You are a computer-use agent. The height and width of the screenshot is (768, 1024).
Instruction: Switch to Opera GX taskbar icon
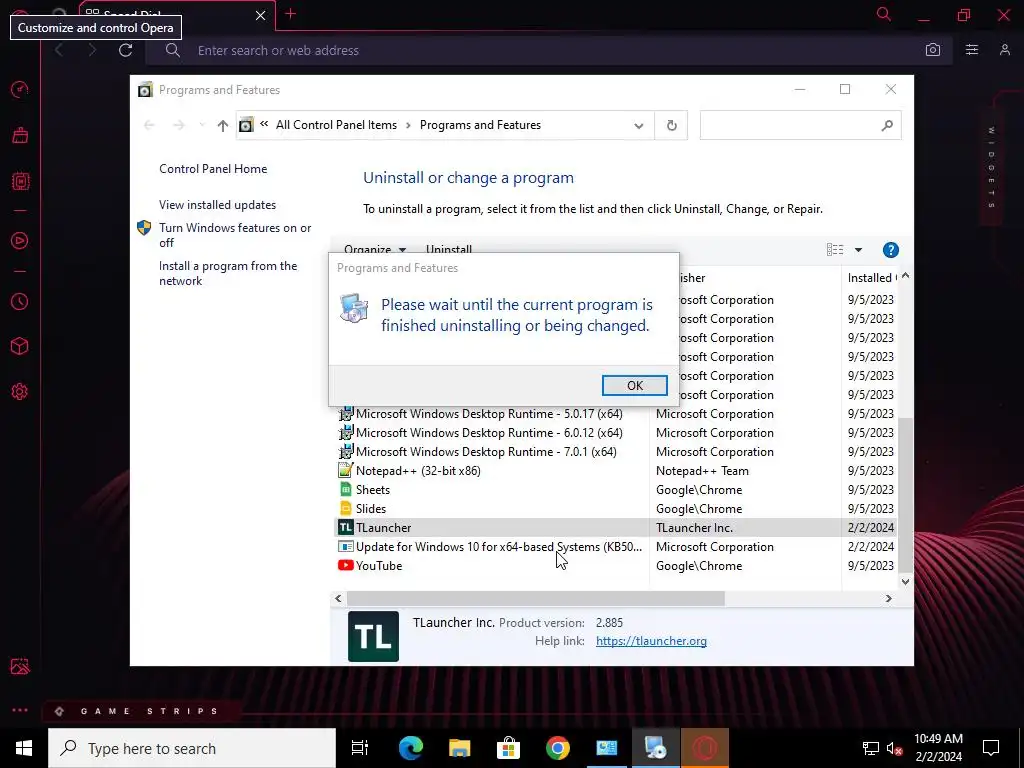[x=705, y=748]
